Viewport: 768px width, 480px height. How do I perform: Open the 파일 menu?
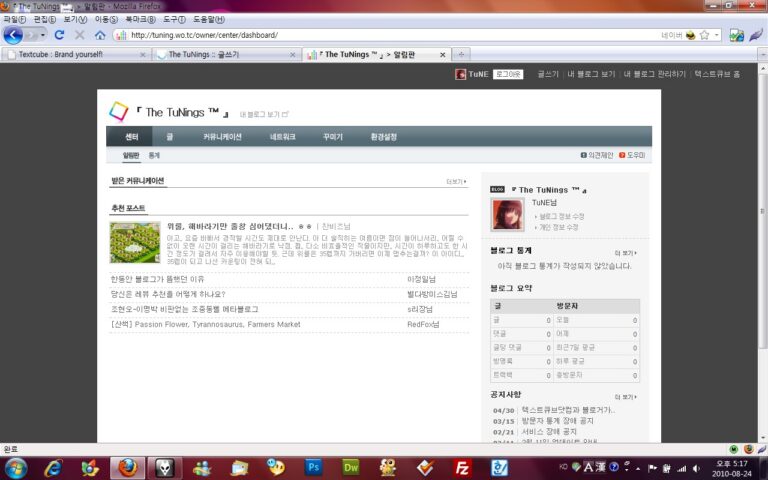[14, 20]
